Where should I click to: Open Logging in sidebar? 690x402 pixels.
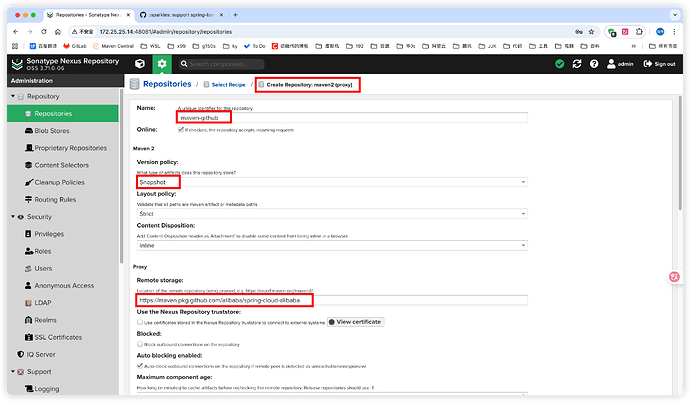point(42,389)
